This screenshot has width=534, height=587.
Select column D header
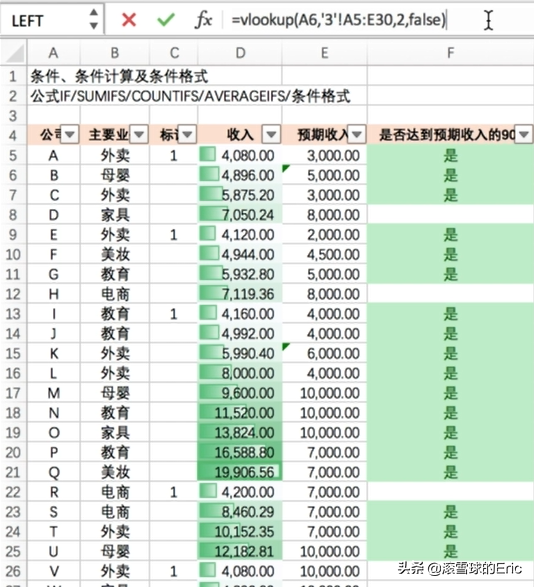tap(240, 53)
